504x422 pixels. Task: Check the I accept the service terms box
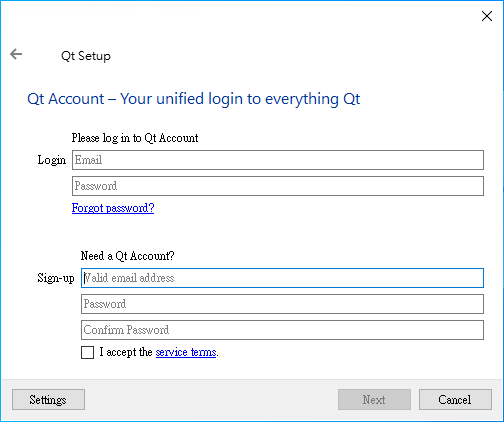[x=87, y=352]
